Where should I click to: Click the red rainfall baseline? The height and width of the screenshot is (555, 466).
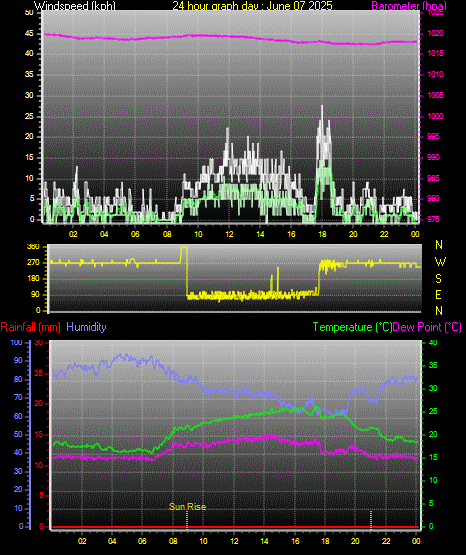(x=235, y=527)
